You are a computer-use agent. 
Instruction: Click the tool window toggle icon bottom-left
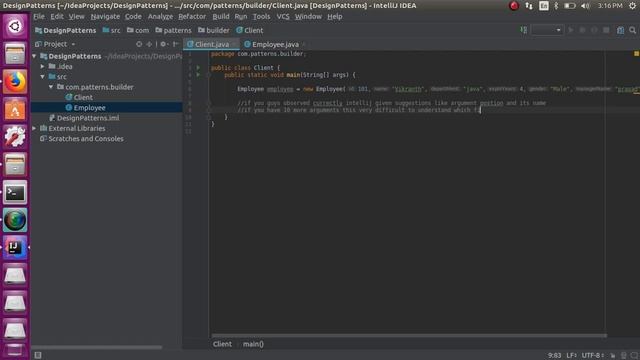click(38, 355)
